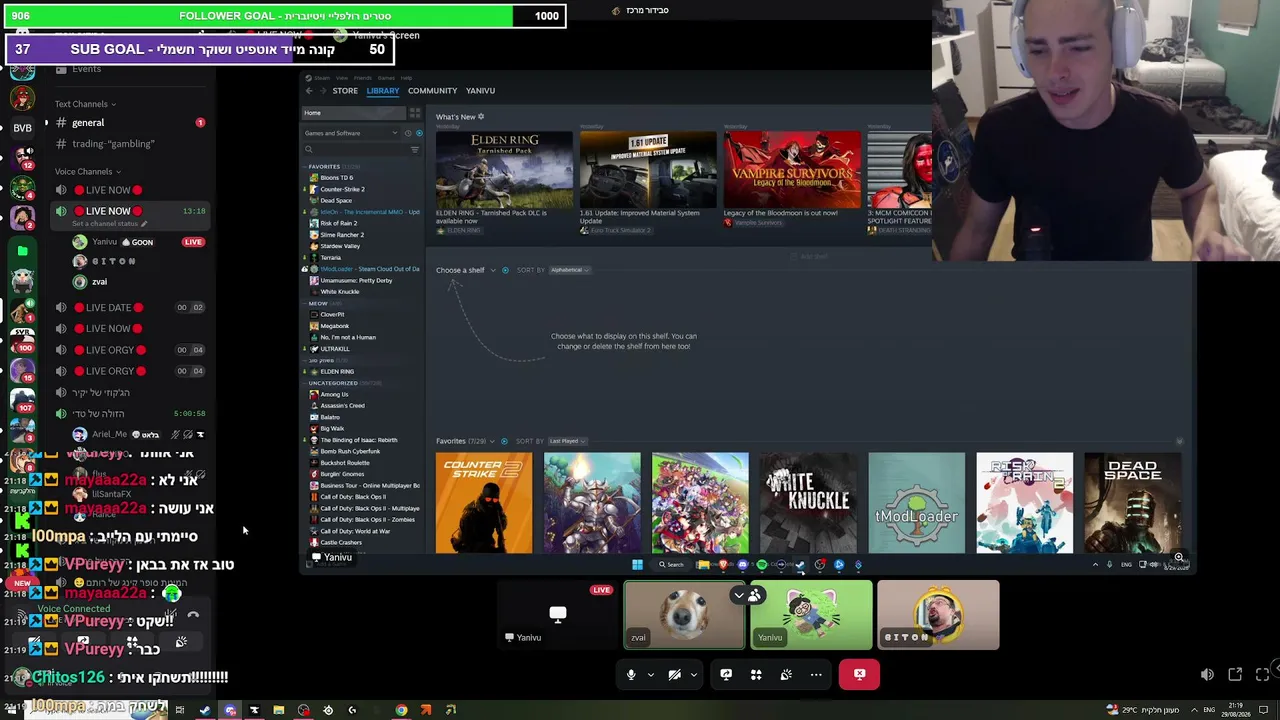Open the BVB server icon
1280x720 pixels.
coord(22,128)
